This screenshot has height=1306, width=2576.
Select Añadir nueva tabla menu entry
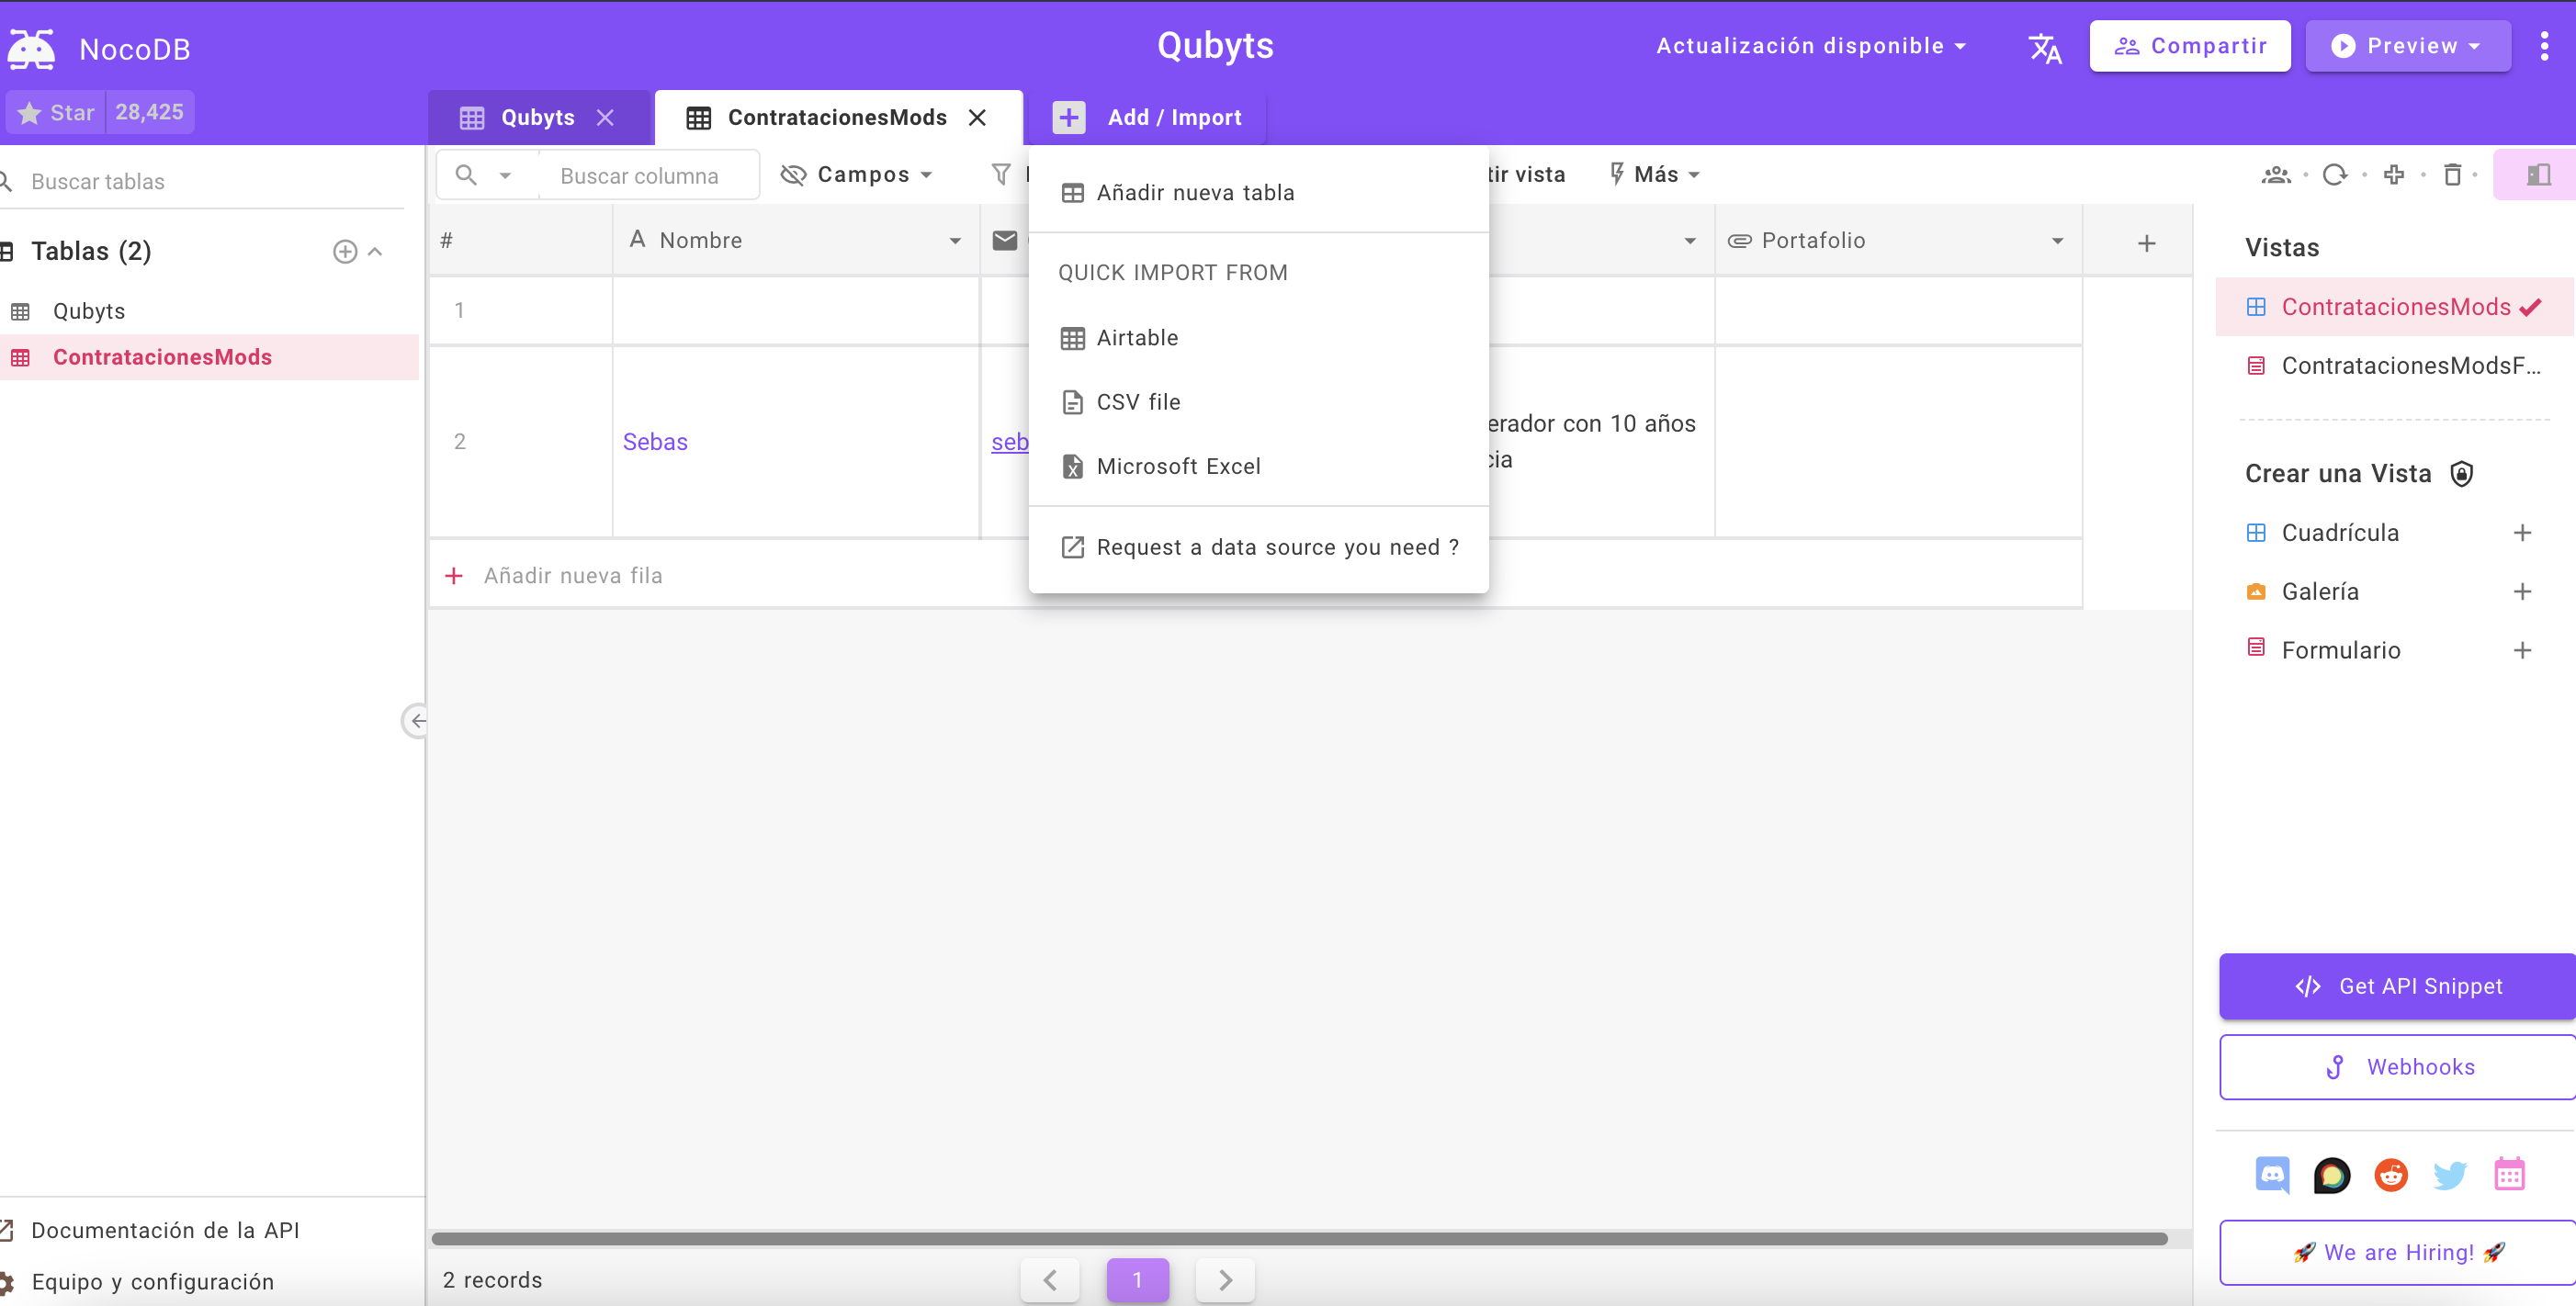click(x=1195, y=192)
